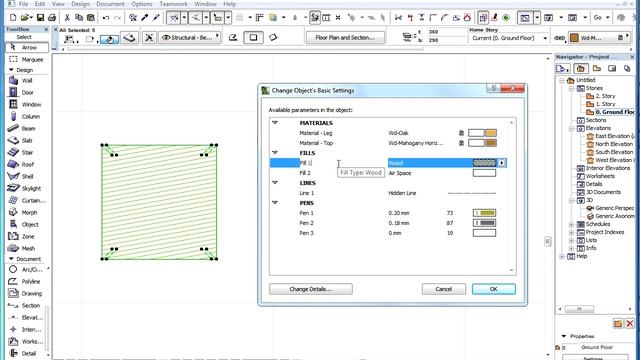640x360 pixels.
Task: Open the File menu
Action: (x=23, y=4)
